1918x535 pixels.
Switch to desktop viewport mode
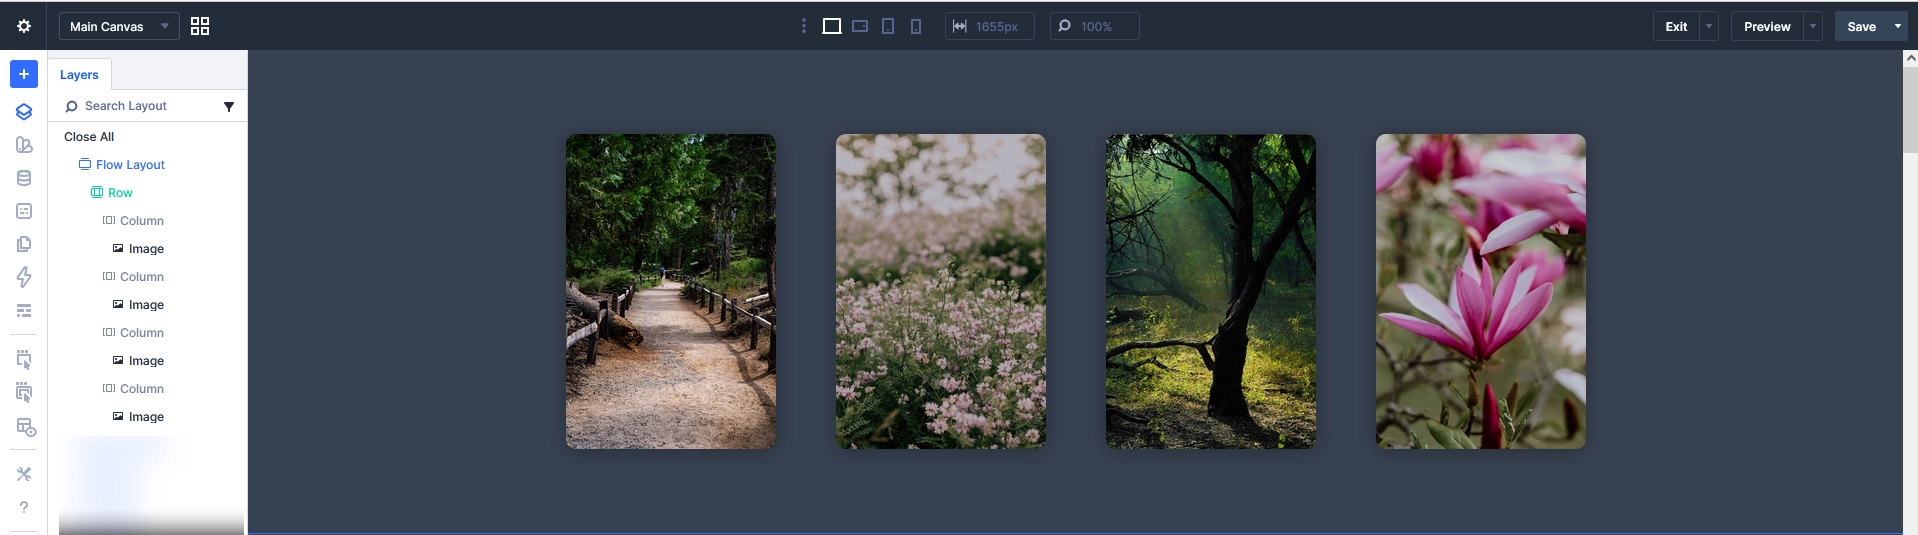(x=831, y=26)
